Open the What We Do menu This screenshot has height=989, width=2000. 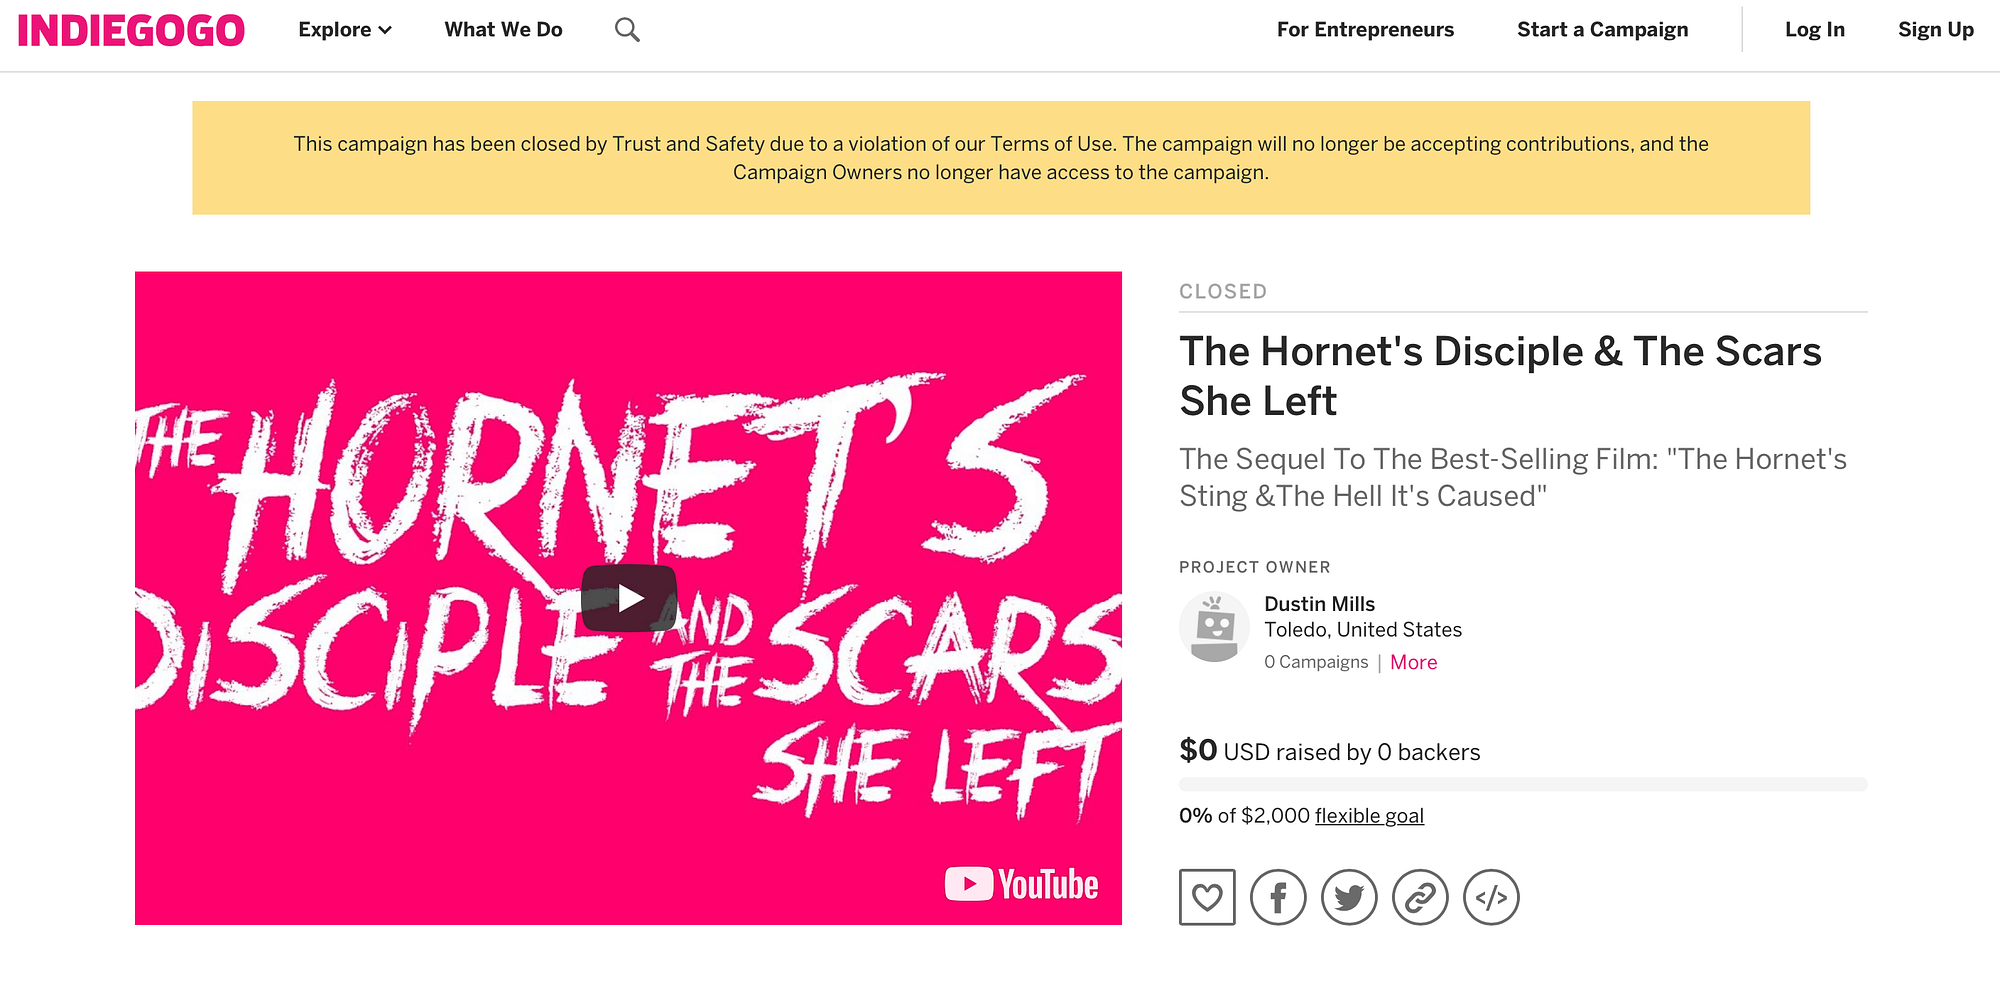coord(504,30)
